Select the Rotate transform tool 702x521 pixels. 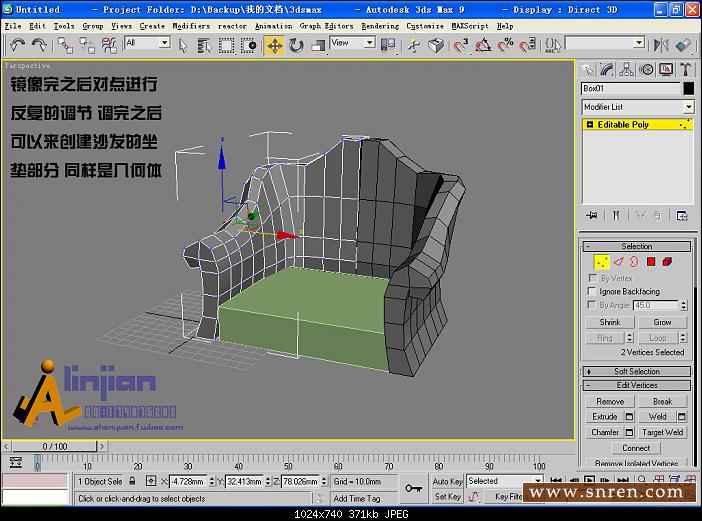coord(296,45)
